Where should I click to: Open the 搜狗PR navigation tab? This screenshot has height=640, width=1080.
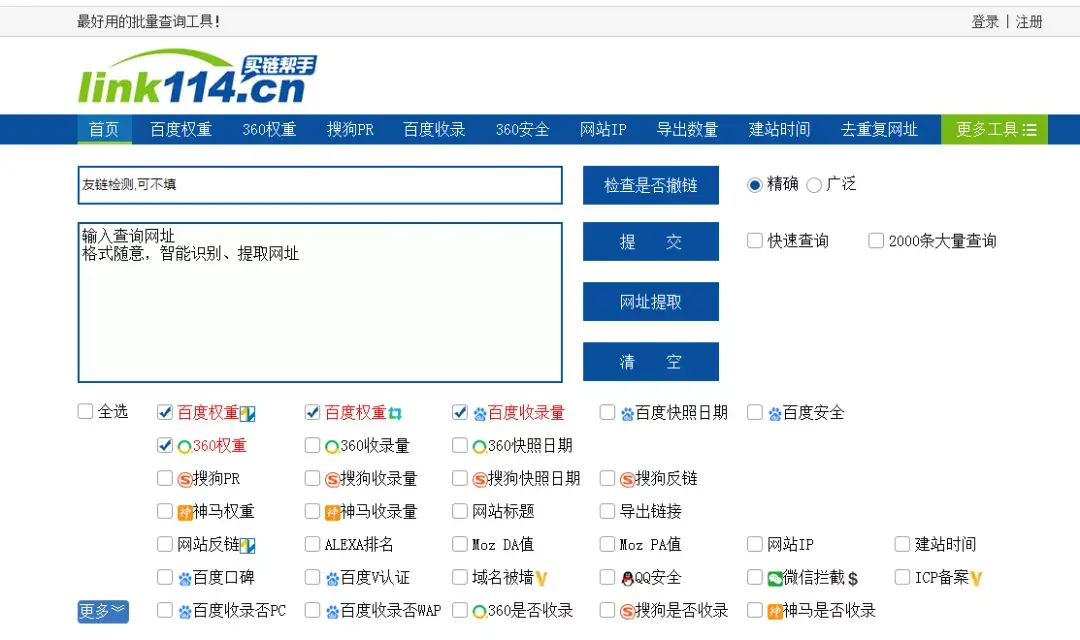[x=350, y=130]
